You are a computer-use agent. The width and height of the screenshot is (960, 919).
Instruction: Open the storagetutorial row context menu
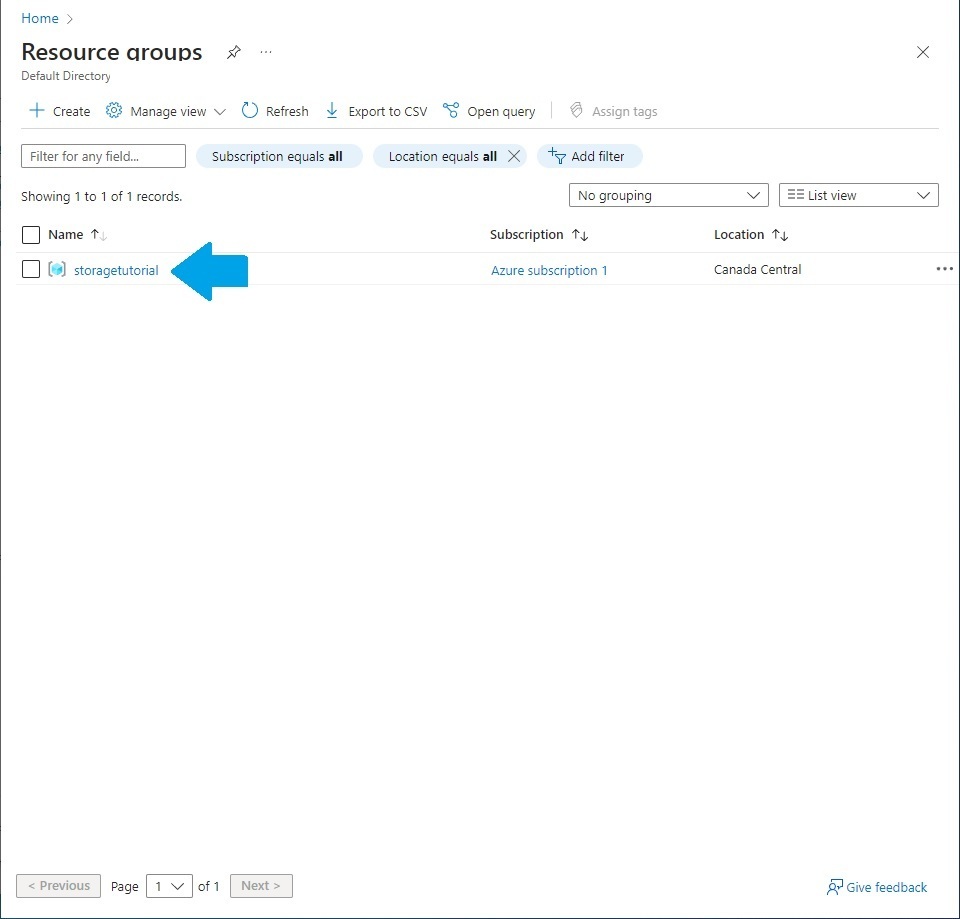[x=945, y=269]
